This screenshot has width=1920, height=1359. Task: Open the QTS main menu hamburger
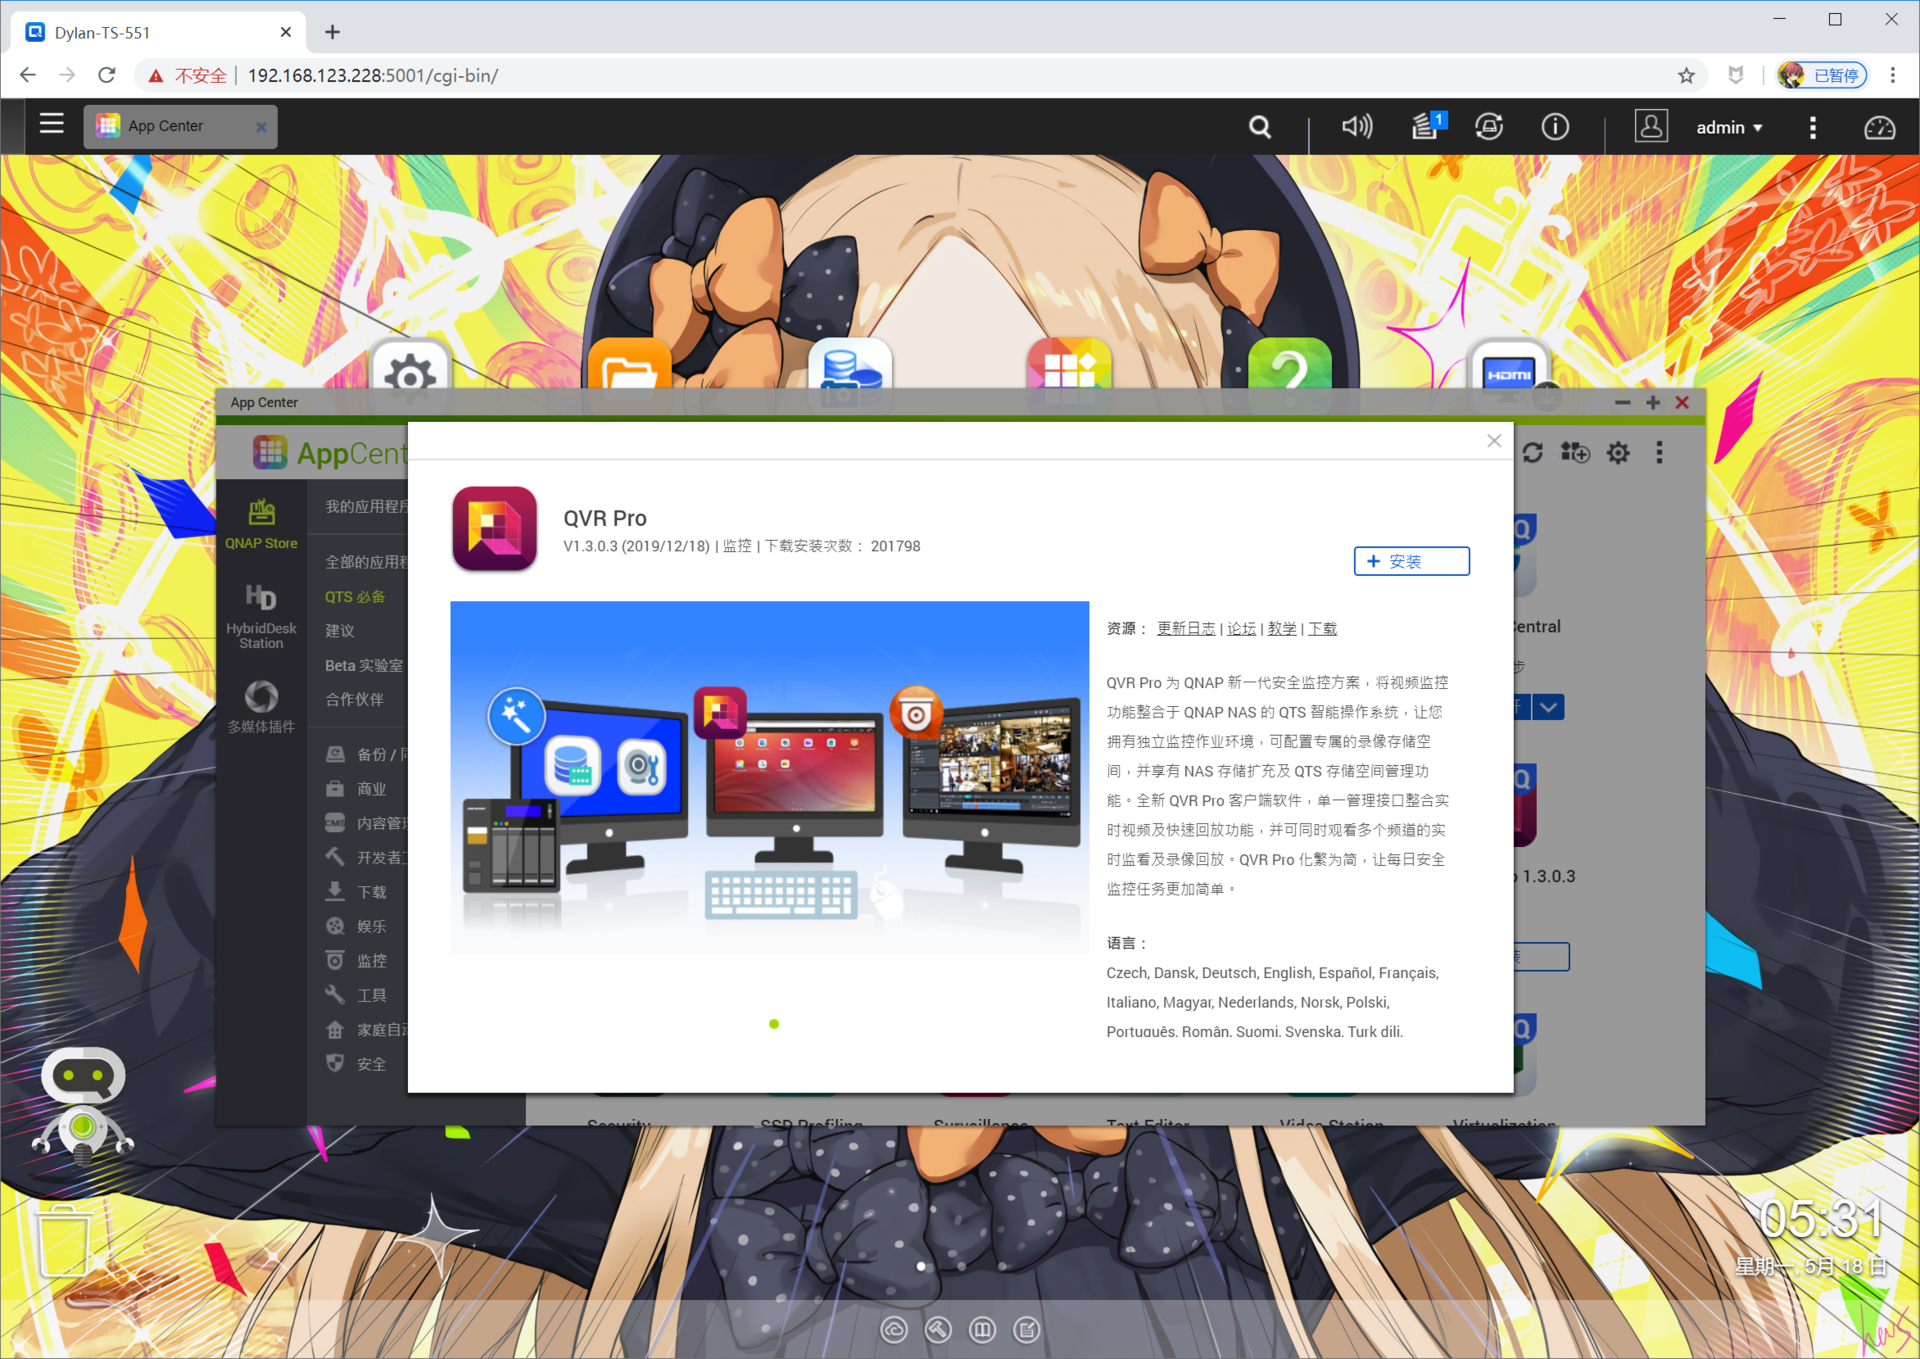[x=52, y=124]
